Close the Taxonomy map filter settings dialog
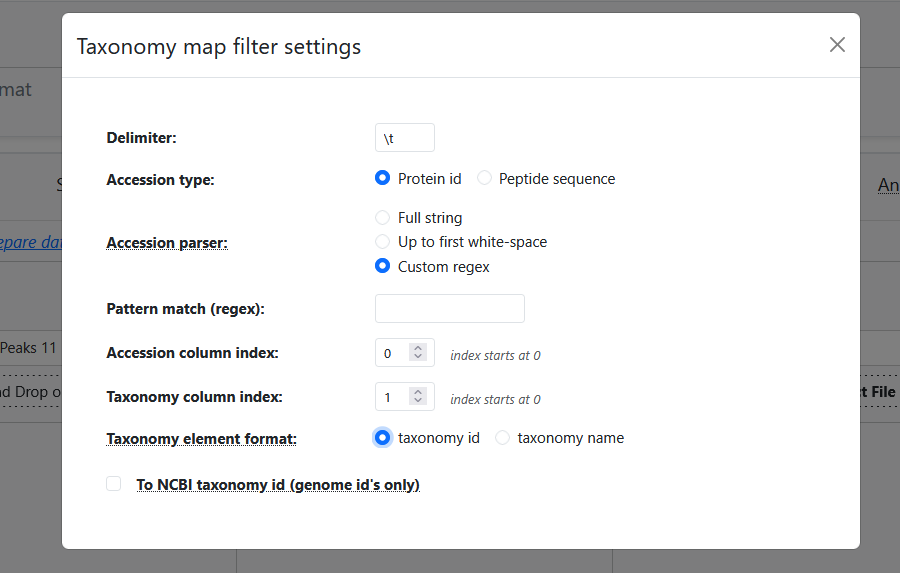The width and height of the screenshot is (900, 573). 837,45
